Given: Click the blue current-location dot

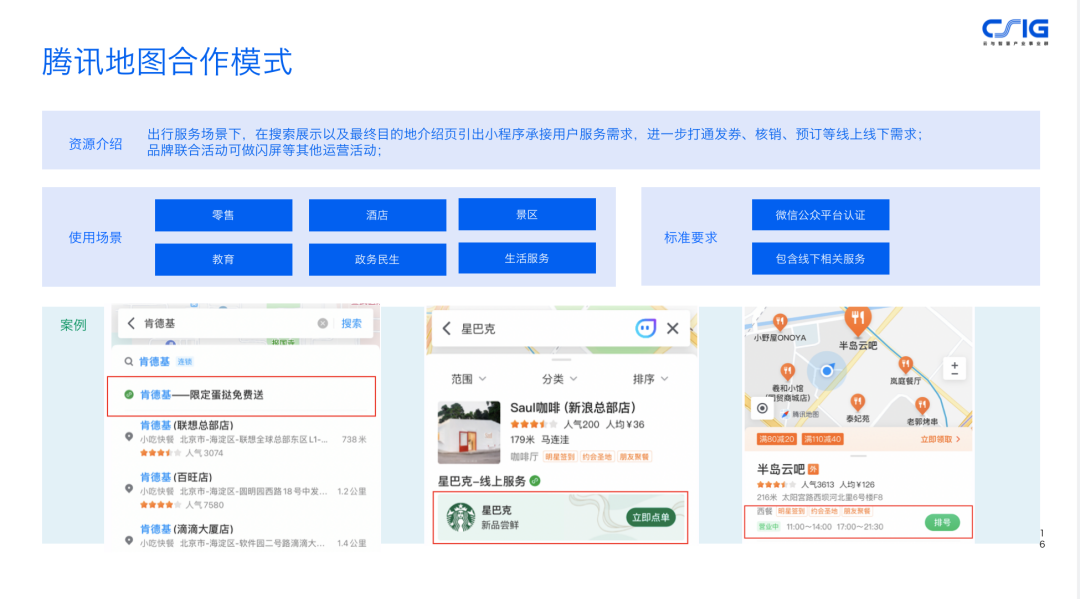Looking at the screenshot, I should 827,370.
